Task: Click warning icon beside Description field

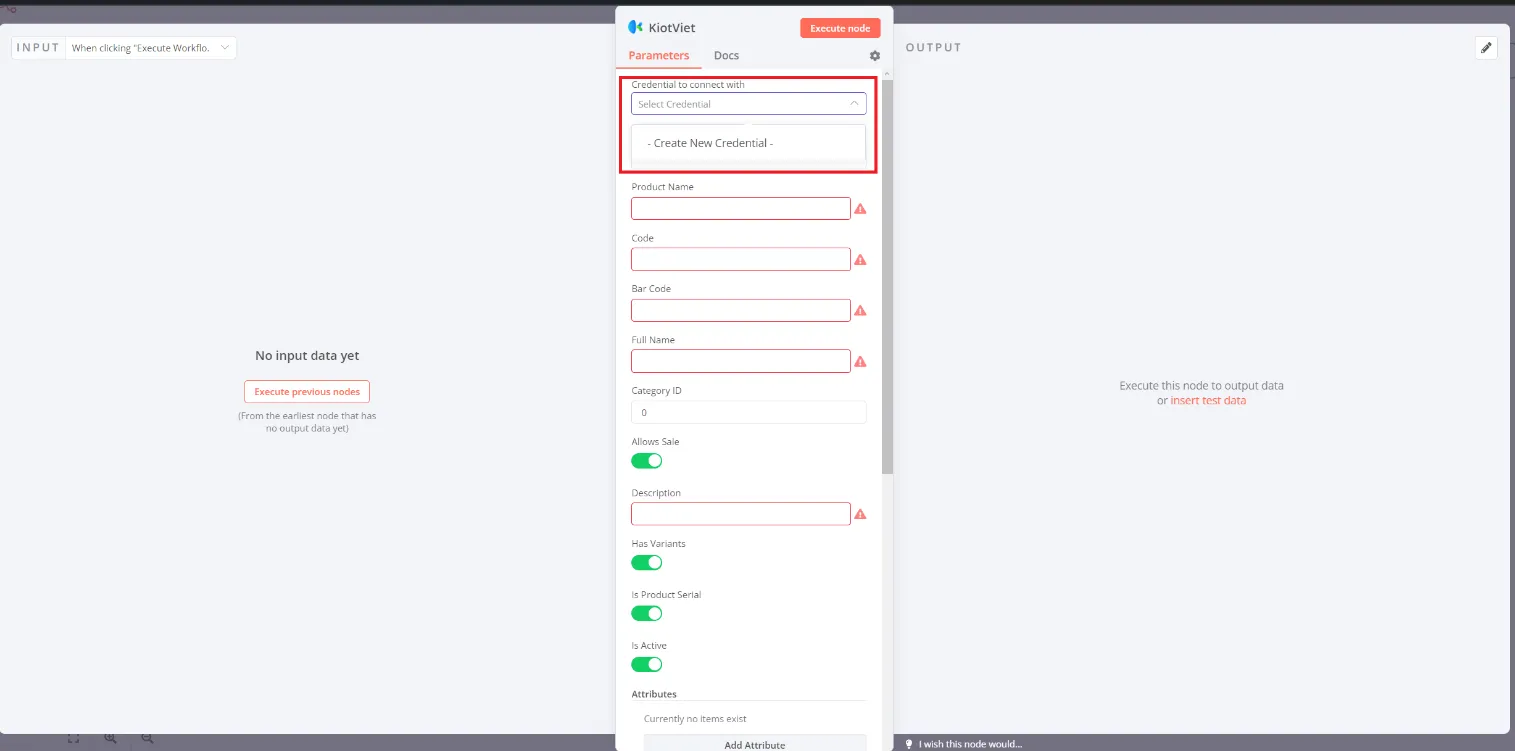Action: 859,514
